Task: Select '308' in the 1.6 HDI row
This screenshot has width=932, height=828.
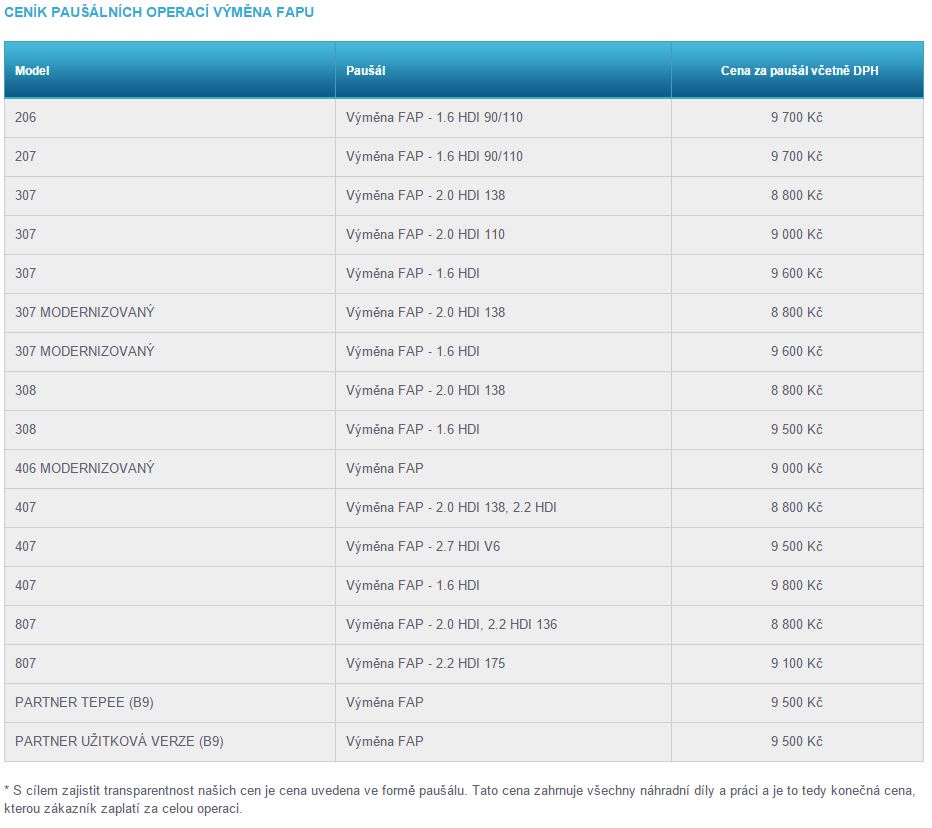Action: pos(26,430)
